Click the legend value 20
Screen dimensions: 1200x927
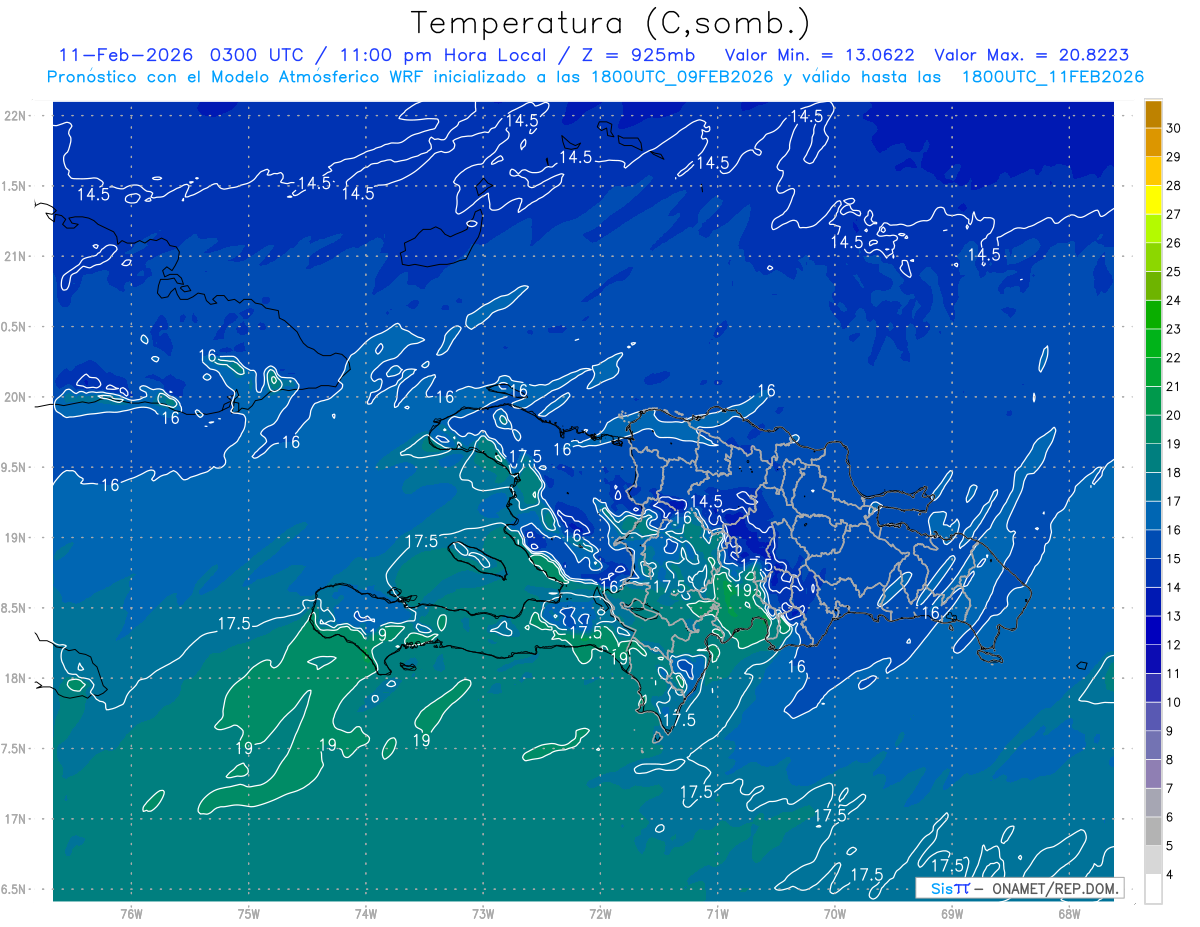[1173, 416]
